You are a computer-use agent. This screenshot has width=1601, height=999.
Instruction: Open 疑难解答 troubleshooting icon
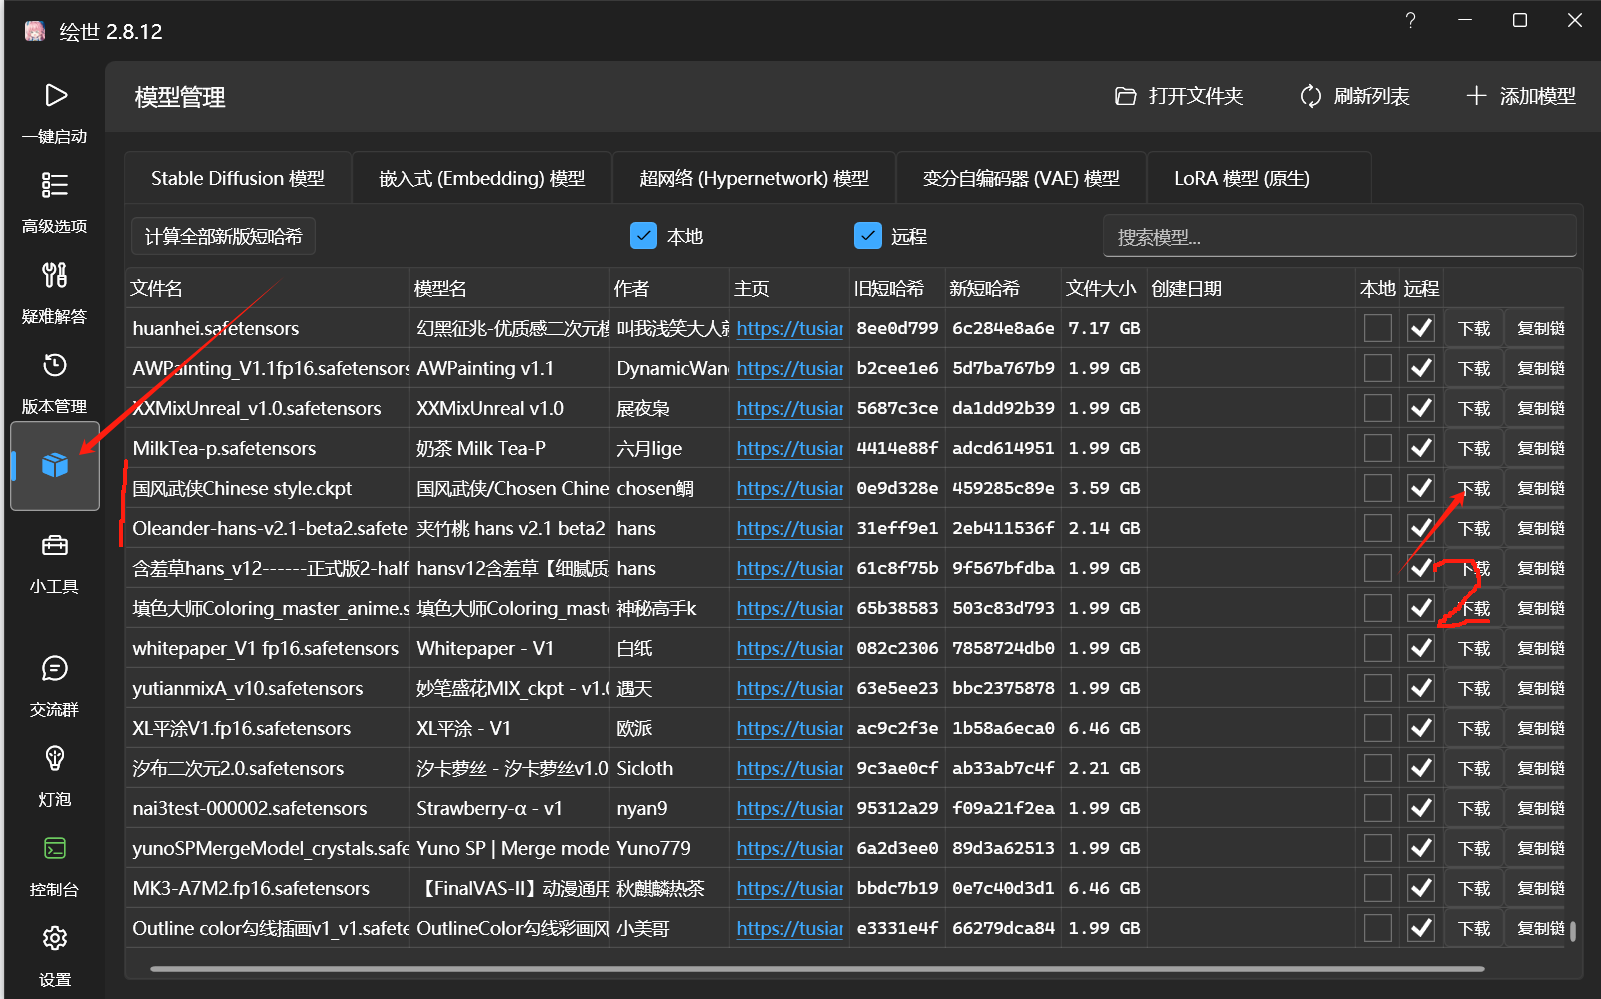click(55, 275)
